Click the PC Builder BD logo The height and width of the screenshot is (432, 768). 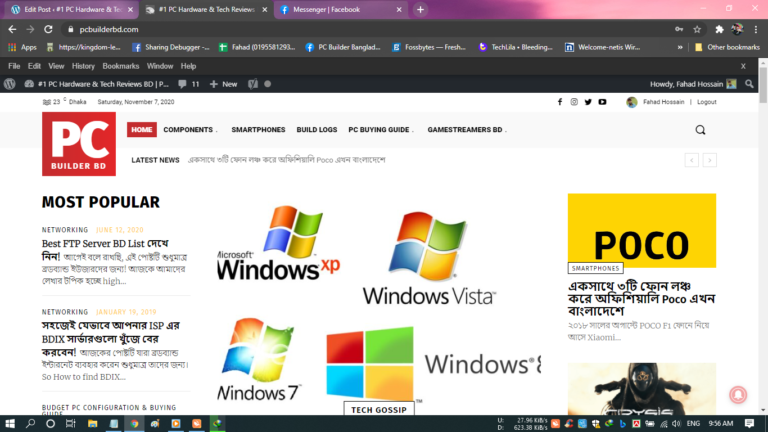(x=79, y=144)
